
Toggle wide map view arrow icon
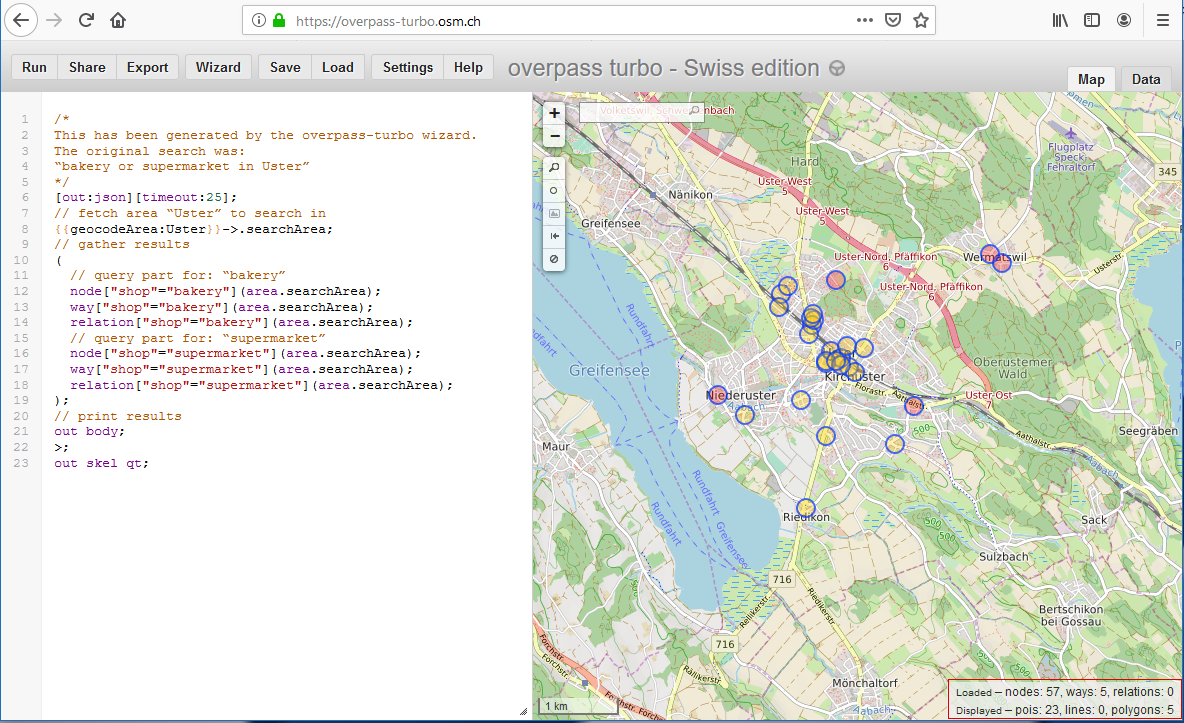pyautogui.click(x=554, y=236)
